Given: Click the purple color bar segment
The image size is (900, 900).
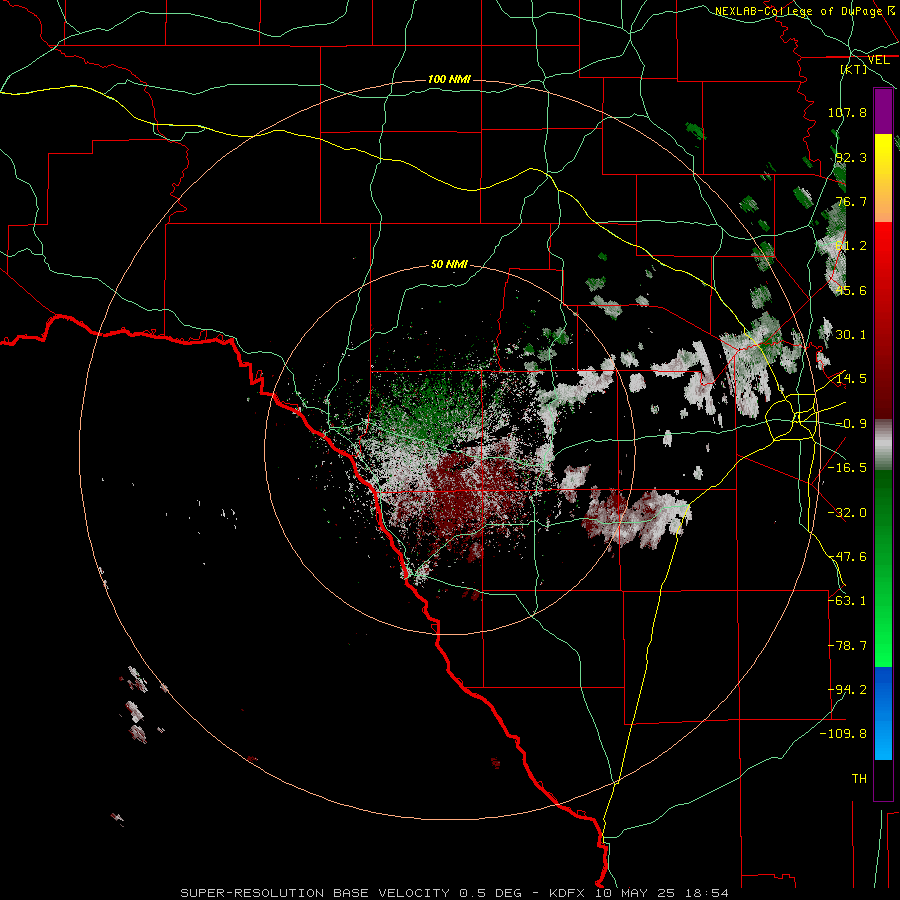Looking at the screenshot, I should point(883,111).
